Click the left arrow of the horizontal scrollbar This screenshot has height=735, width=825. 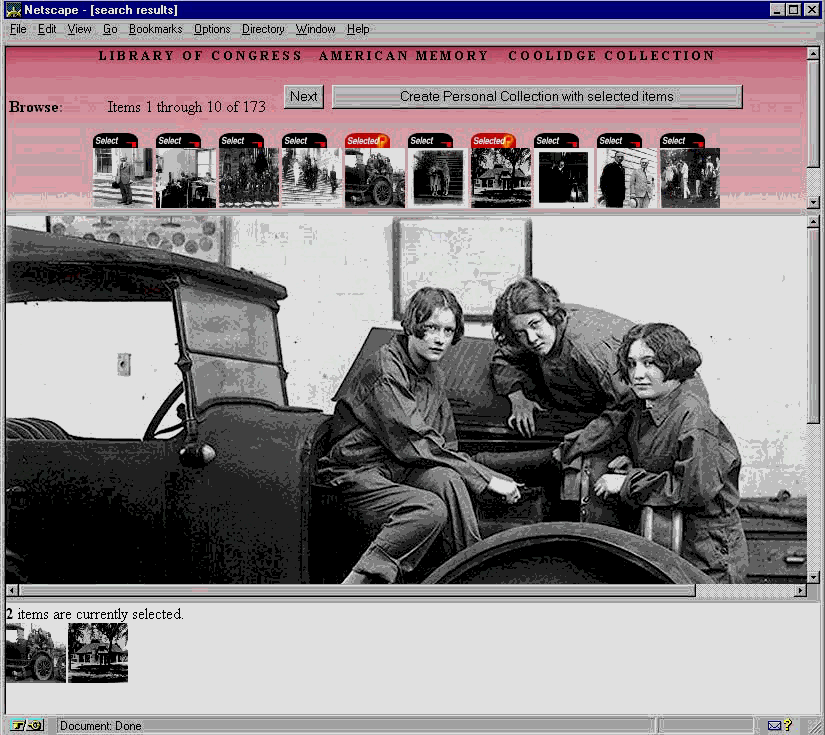[x=12, y=591]
